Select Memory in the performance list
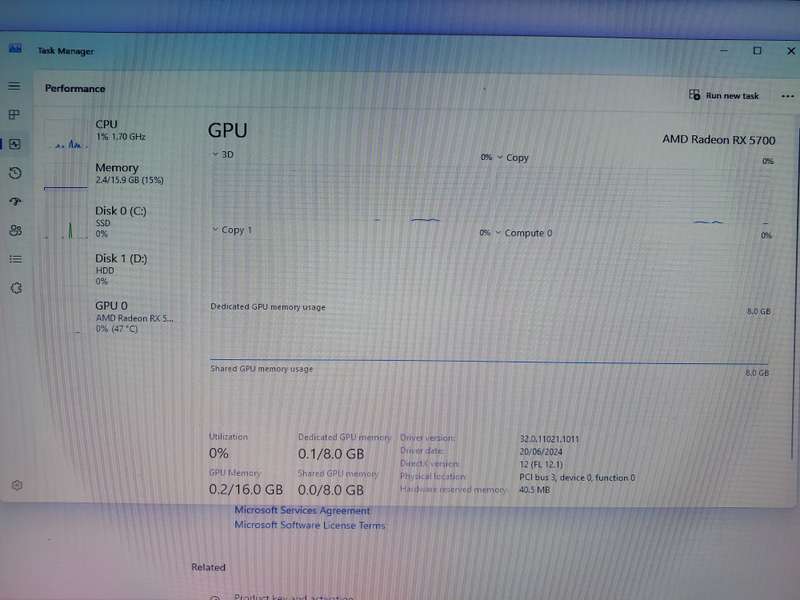The height and width of the screenshot is (600, 800). pos(116,174)
